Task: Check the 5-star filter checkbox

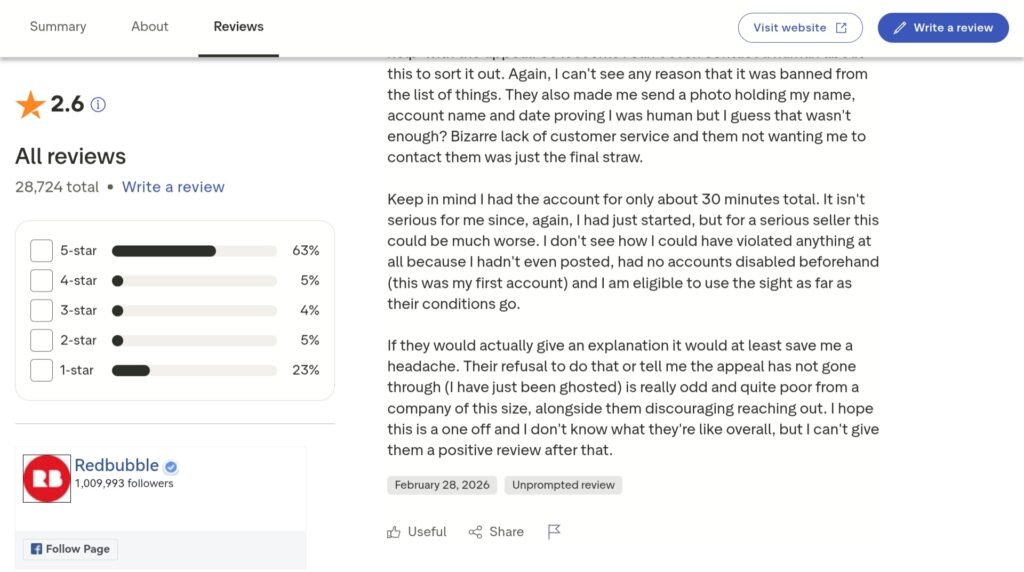Action: [41, 251]
